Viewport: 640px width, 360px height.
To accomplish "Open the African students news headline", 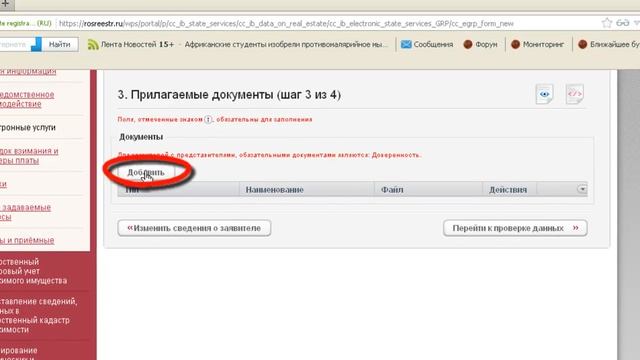I will (286, 44).
